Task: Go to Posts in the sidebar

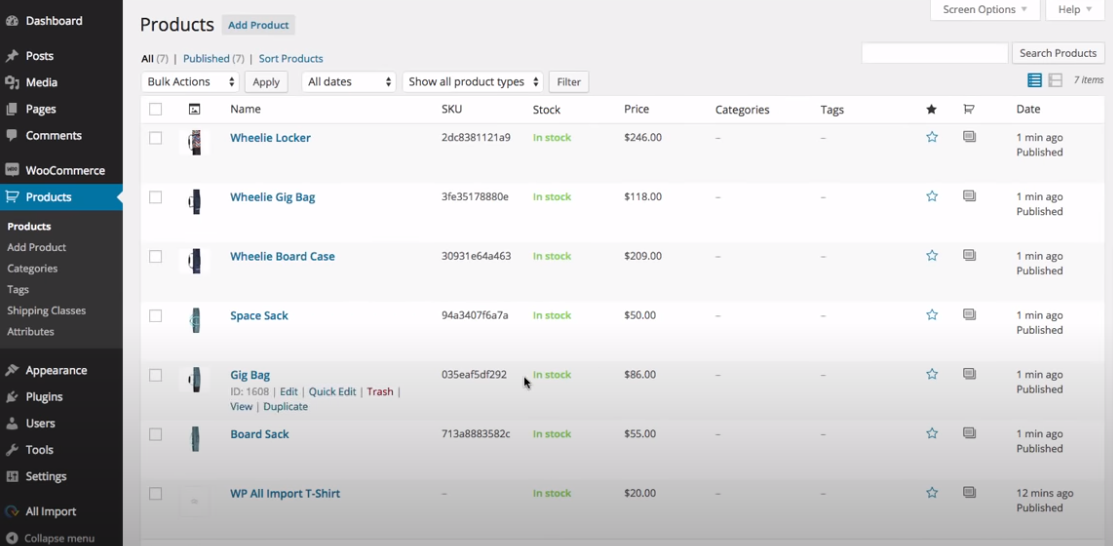Action: click(40, 55)
